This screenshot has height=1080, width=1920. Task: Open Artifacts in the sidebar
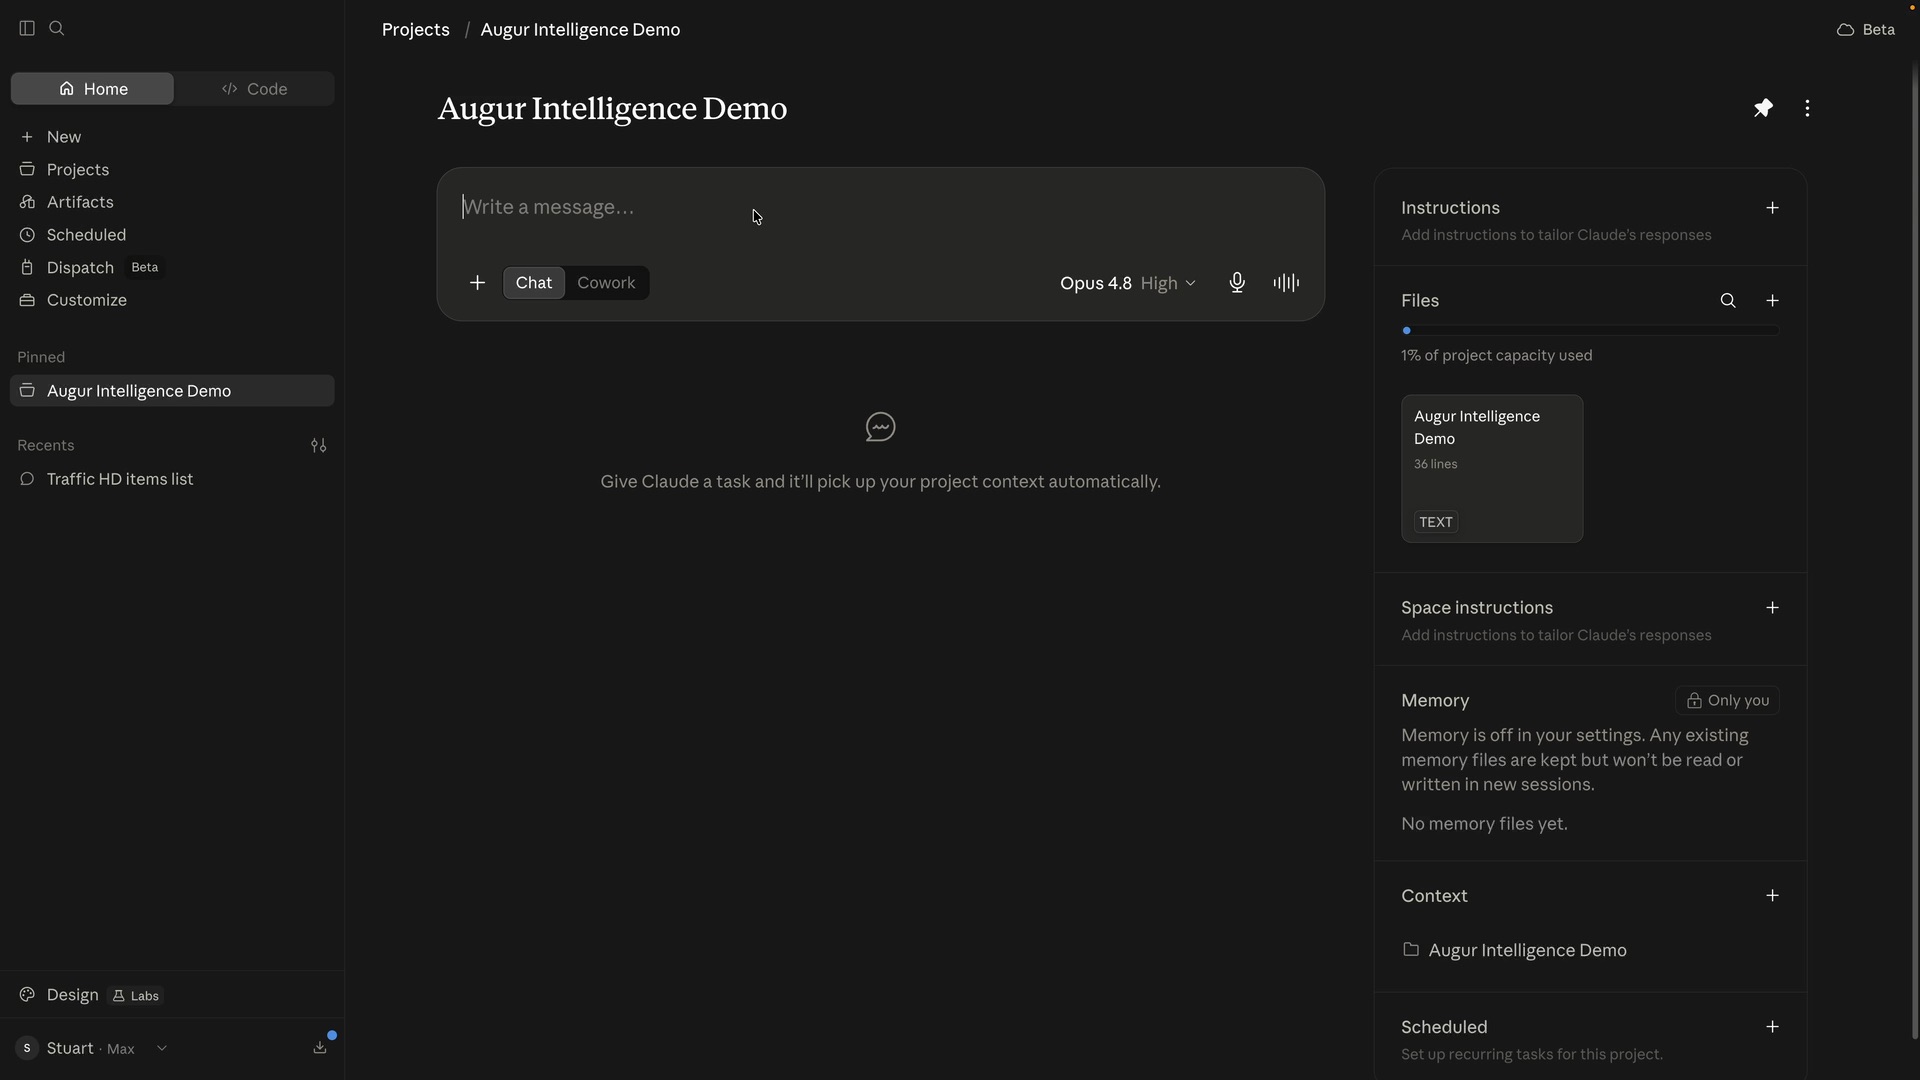click(172, 202)
